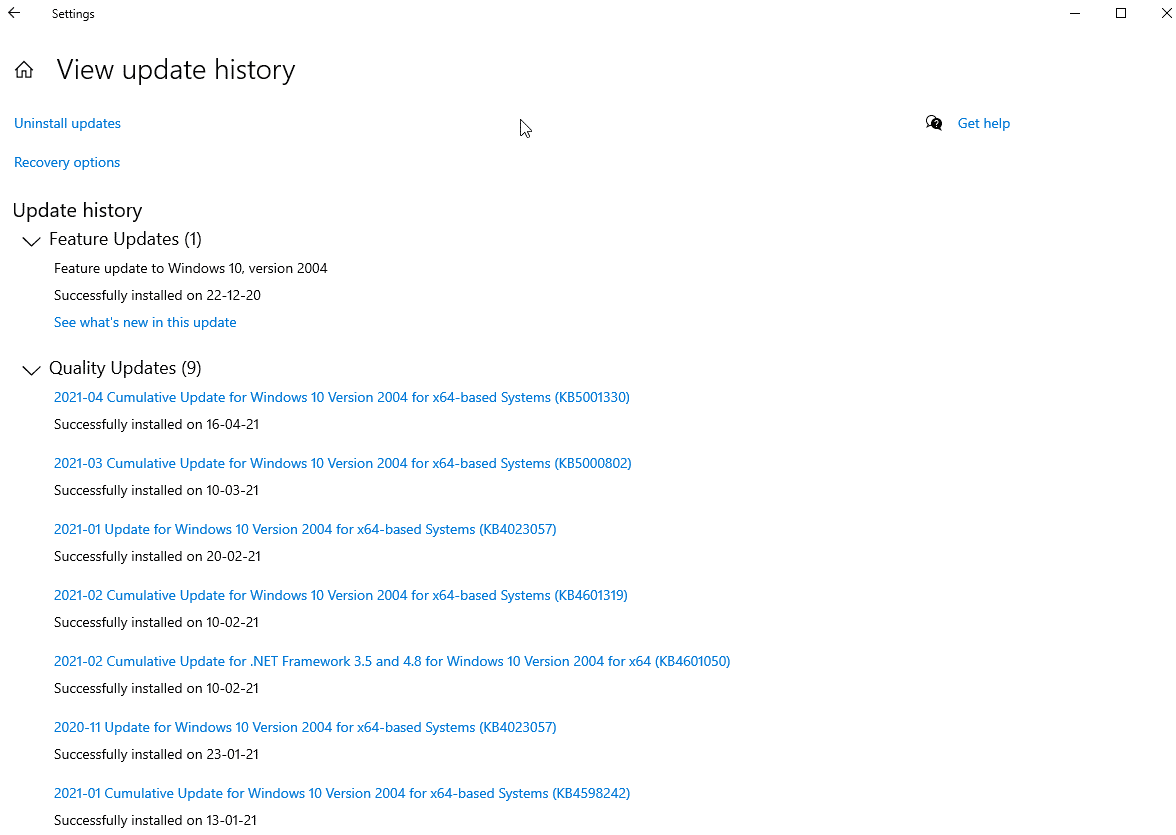Open KB4601319 cumulative update link
Screen dimensions: 1176x835
340,595
